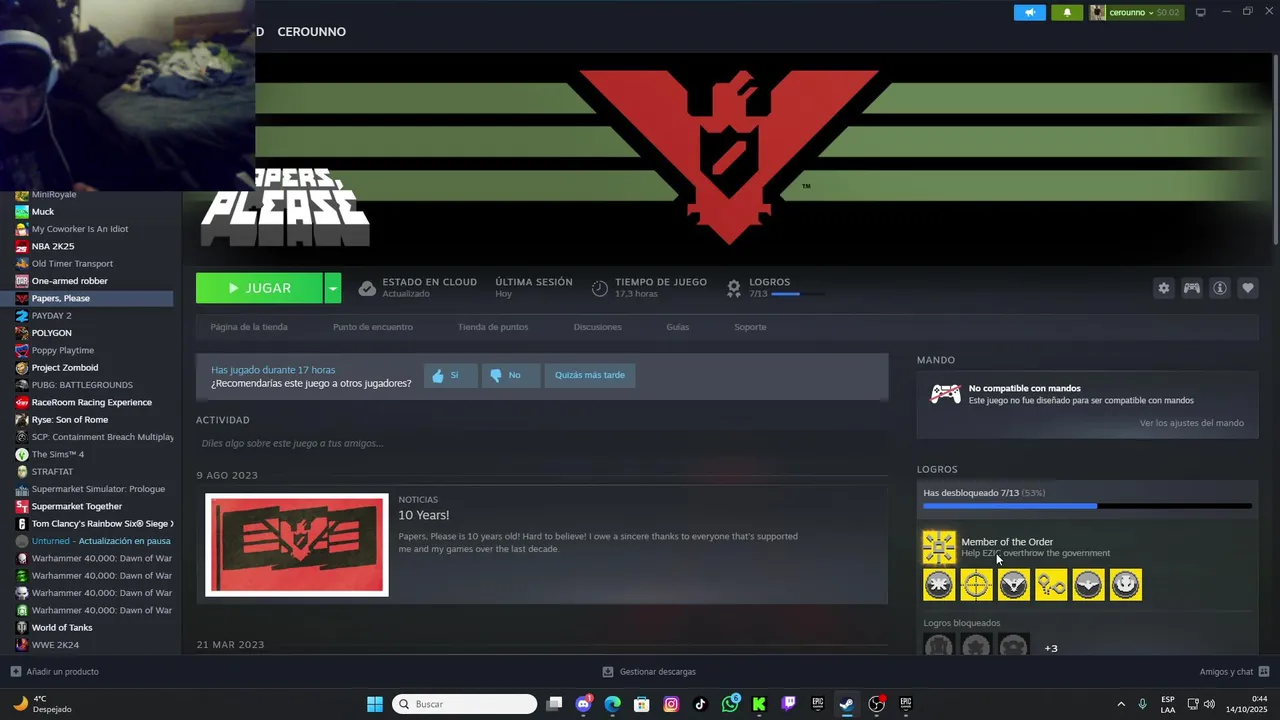Click Añadir un producto
The image size is (1280, 720).
point(55,671)
